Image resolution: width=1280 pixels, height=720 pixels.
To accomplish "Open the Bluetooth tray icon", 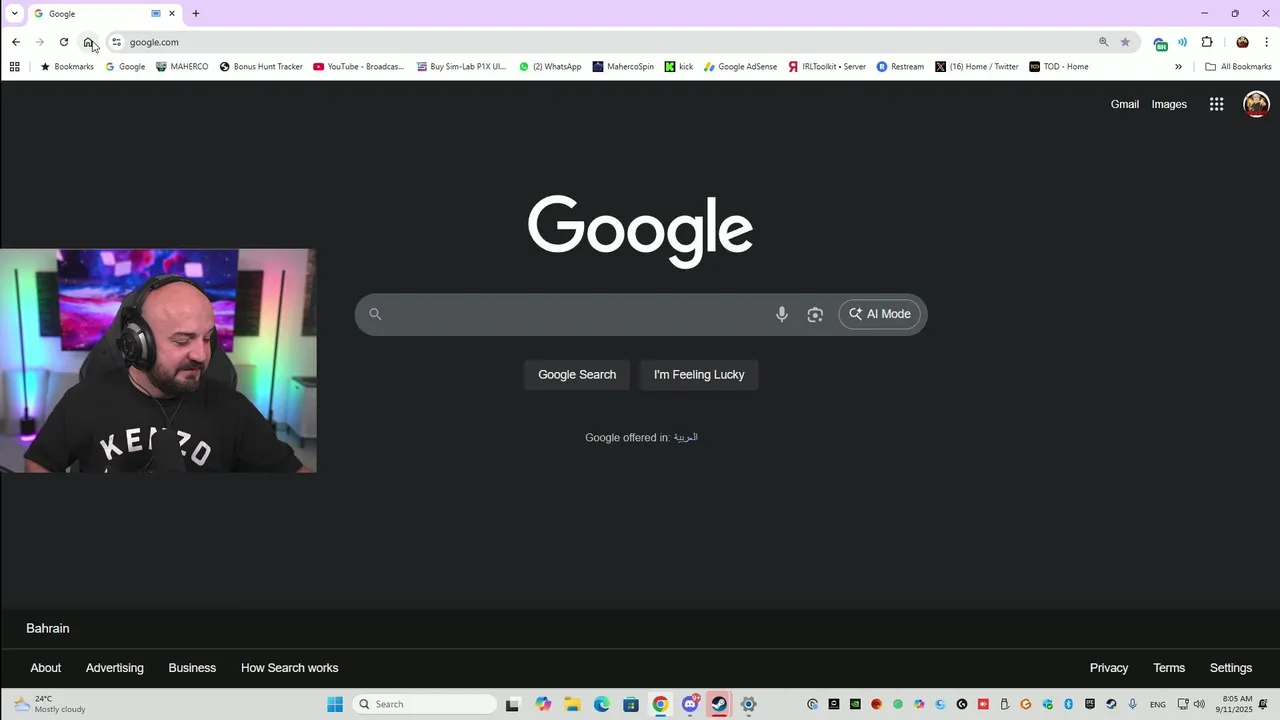I will click(x=1068, y=704).
